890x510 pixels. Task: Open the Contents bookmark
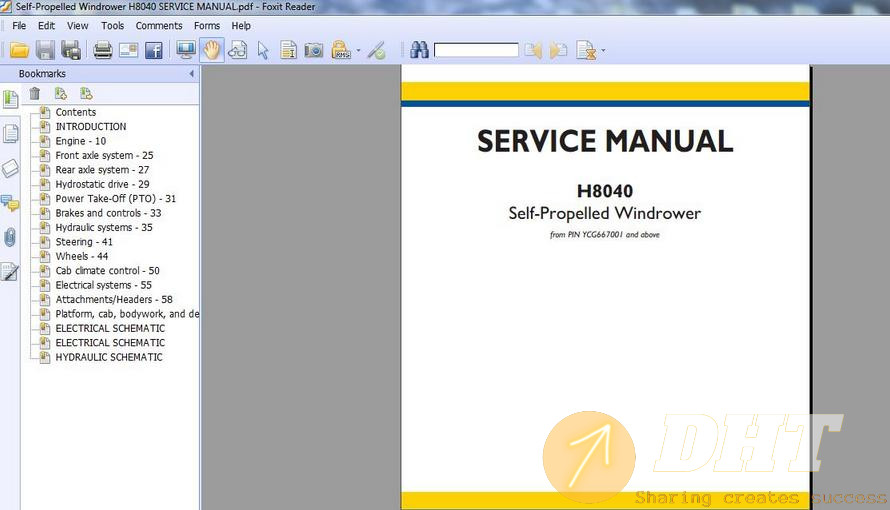75,112
